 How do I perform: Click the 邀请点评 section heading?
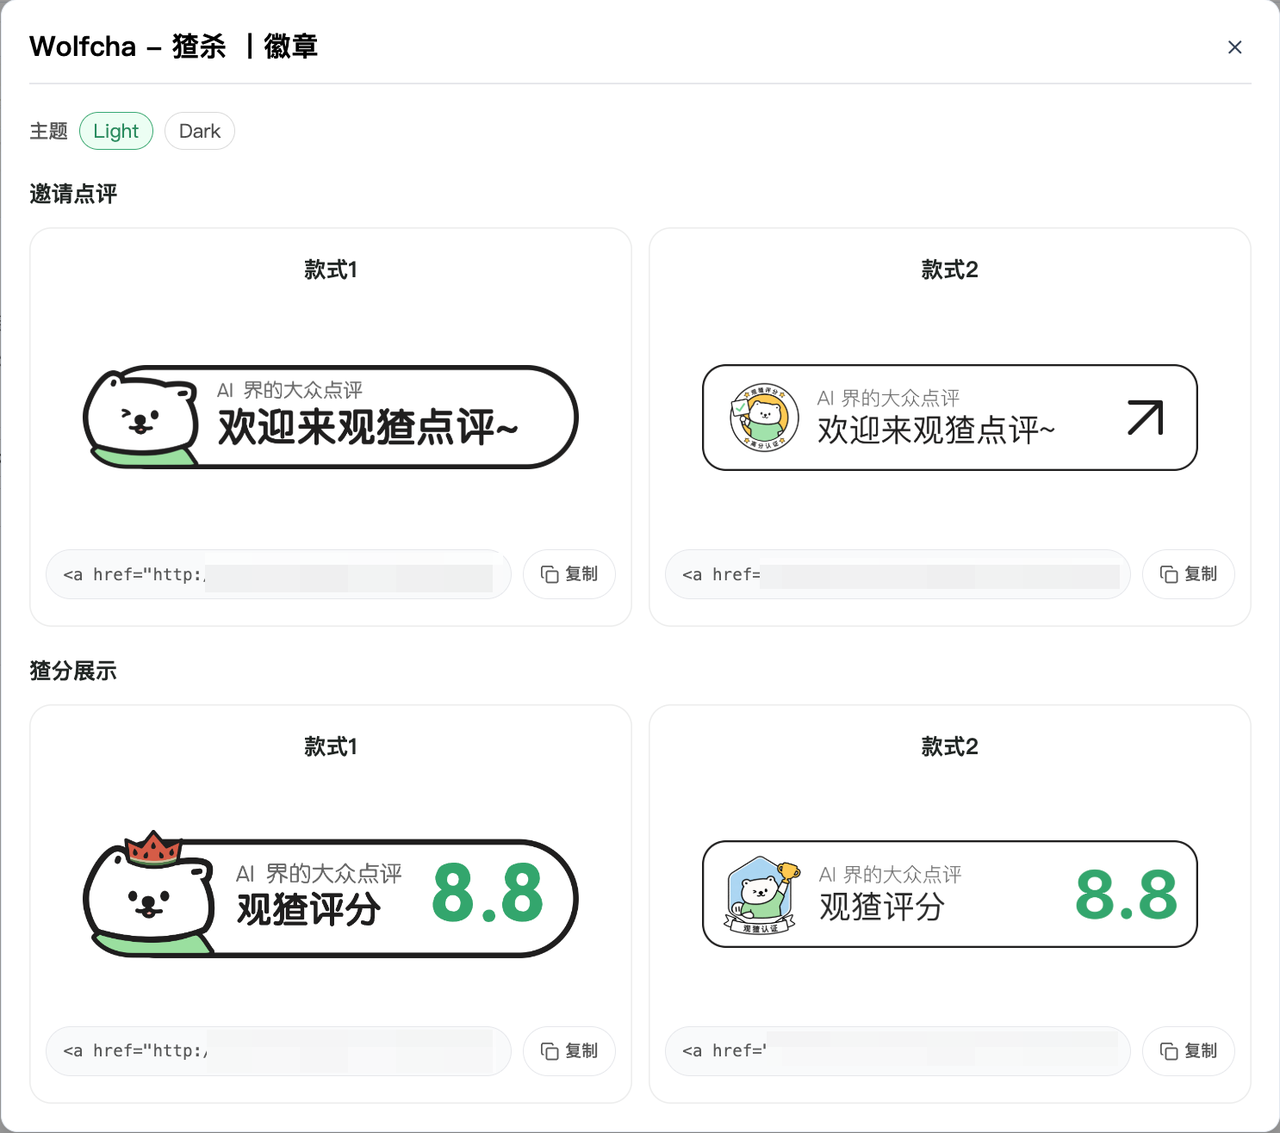coord(73,194)
